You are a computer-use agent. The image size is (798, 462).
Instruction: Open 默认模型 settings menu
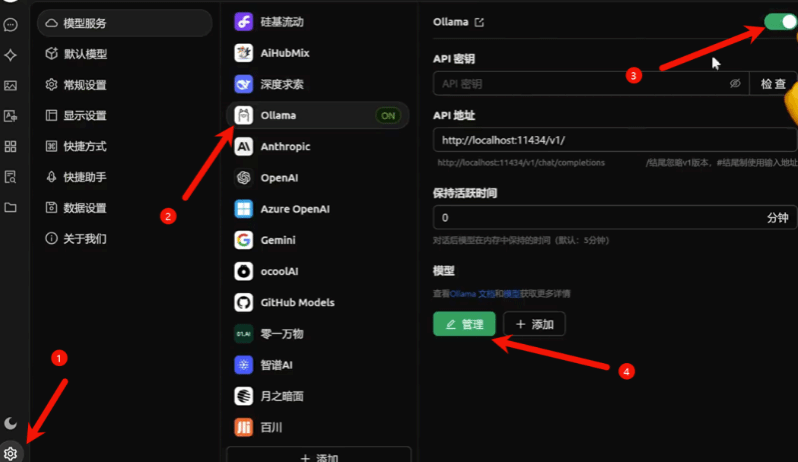125,54
